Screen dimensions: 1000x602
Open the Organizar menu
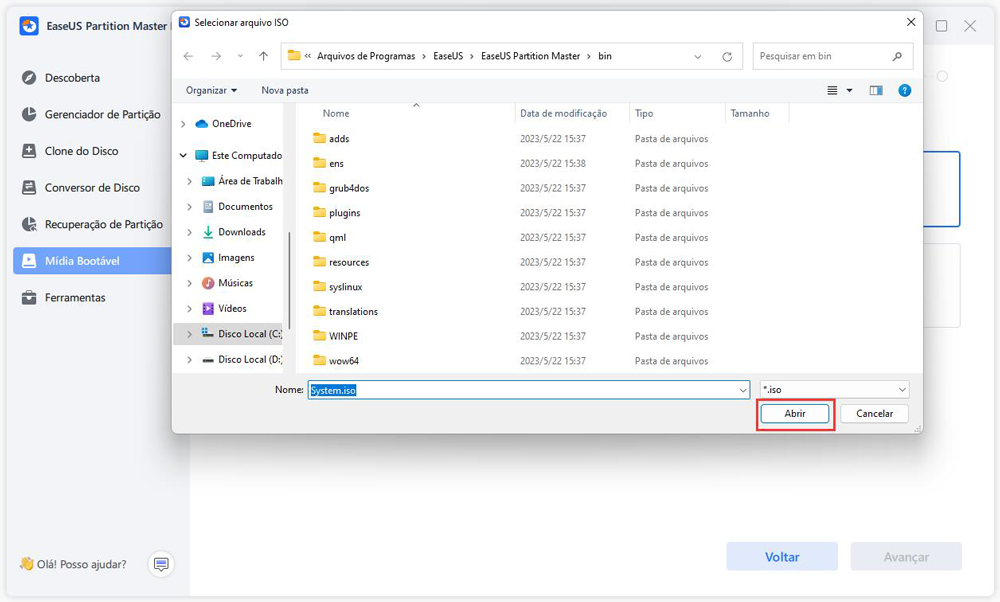coord(211,91)
